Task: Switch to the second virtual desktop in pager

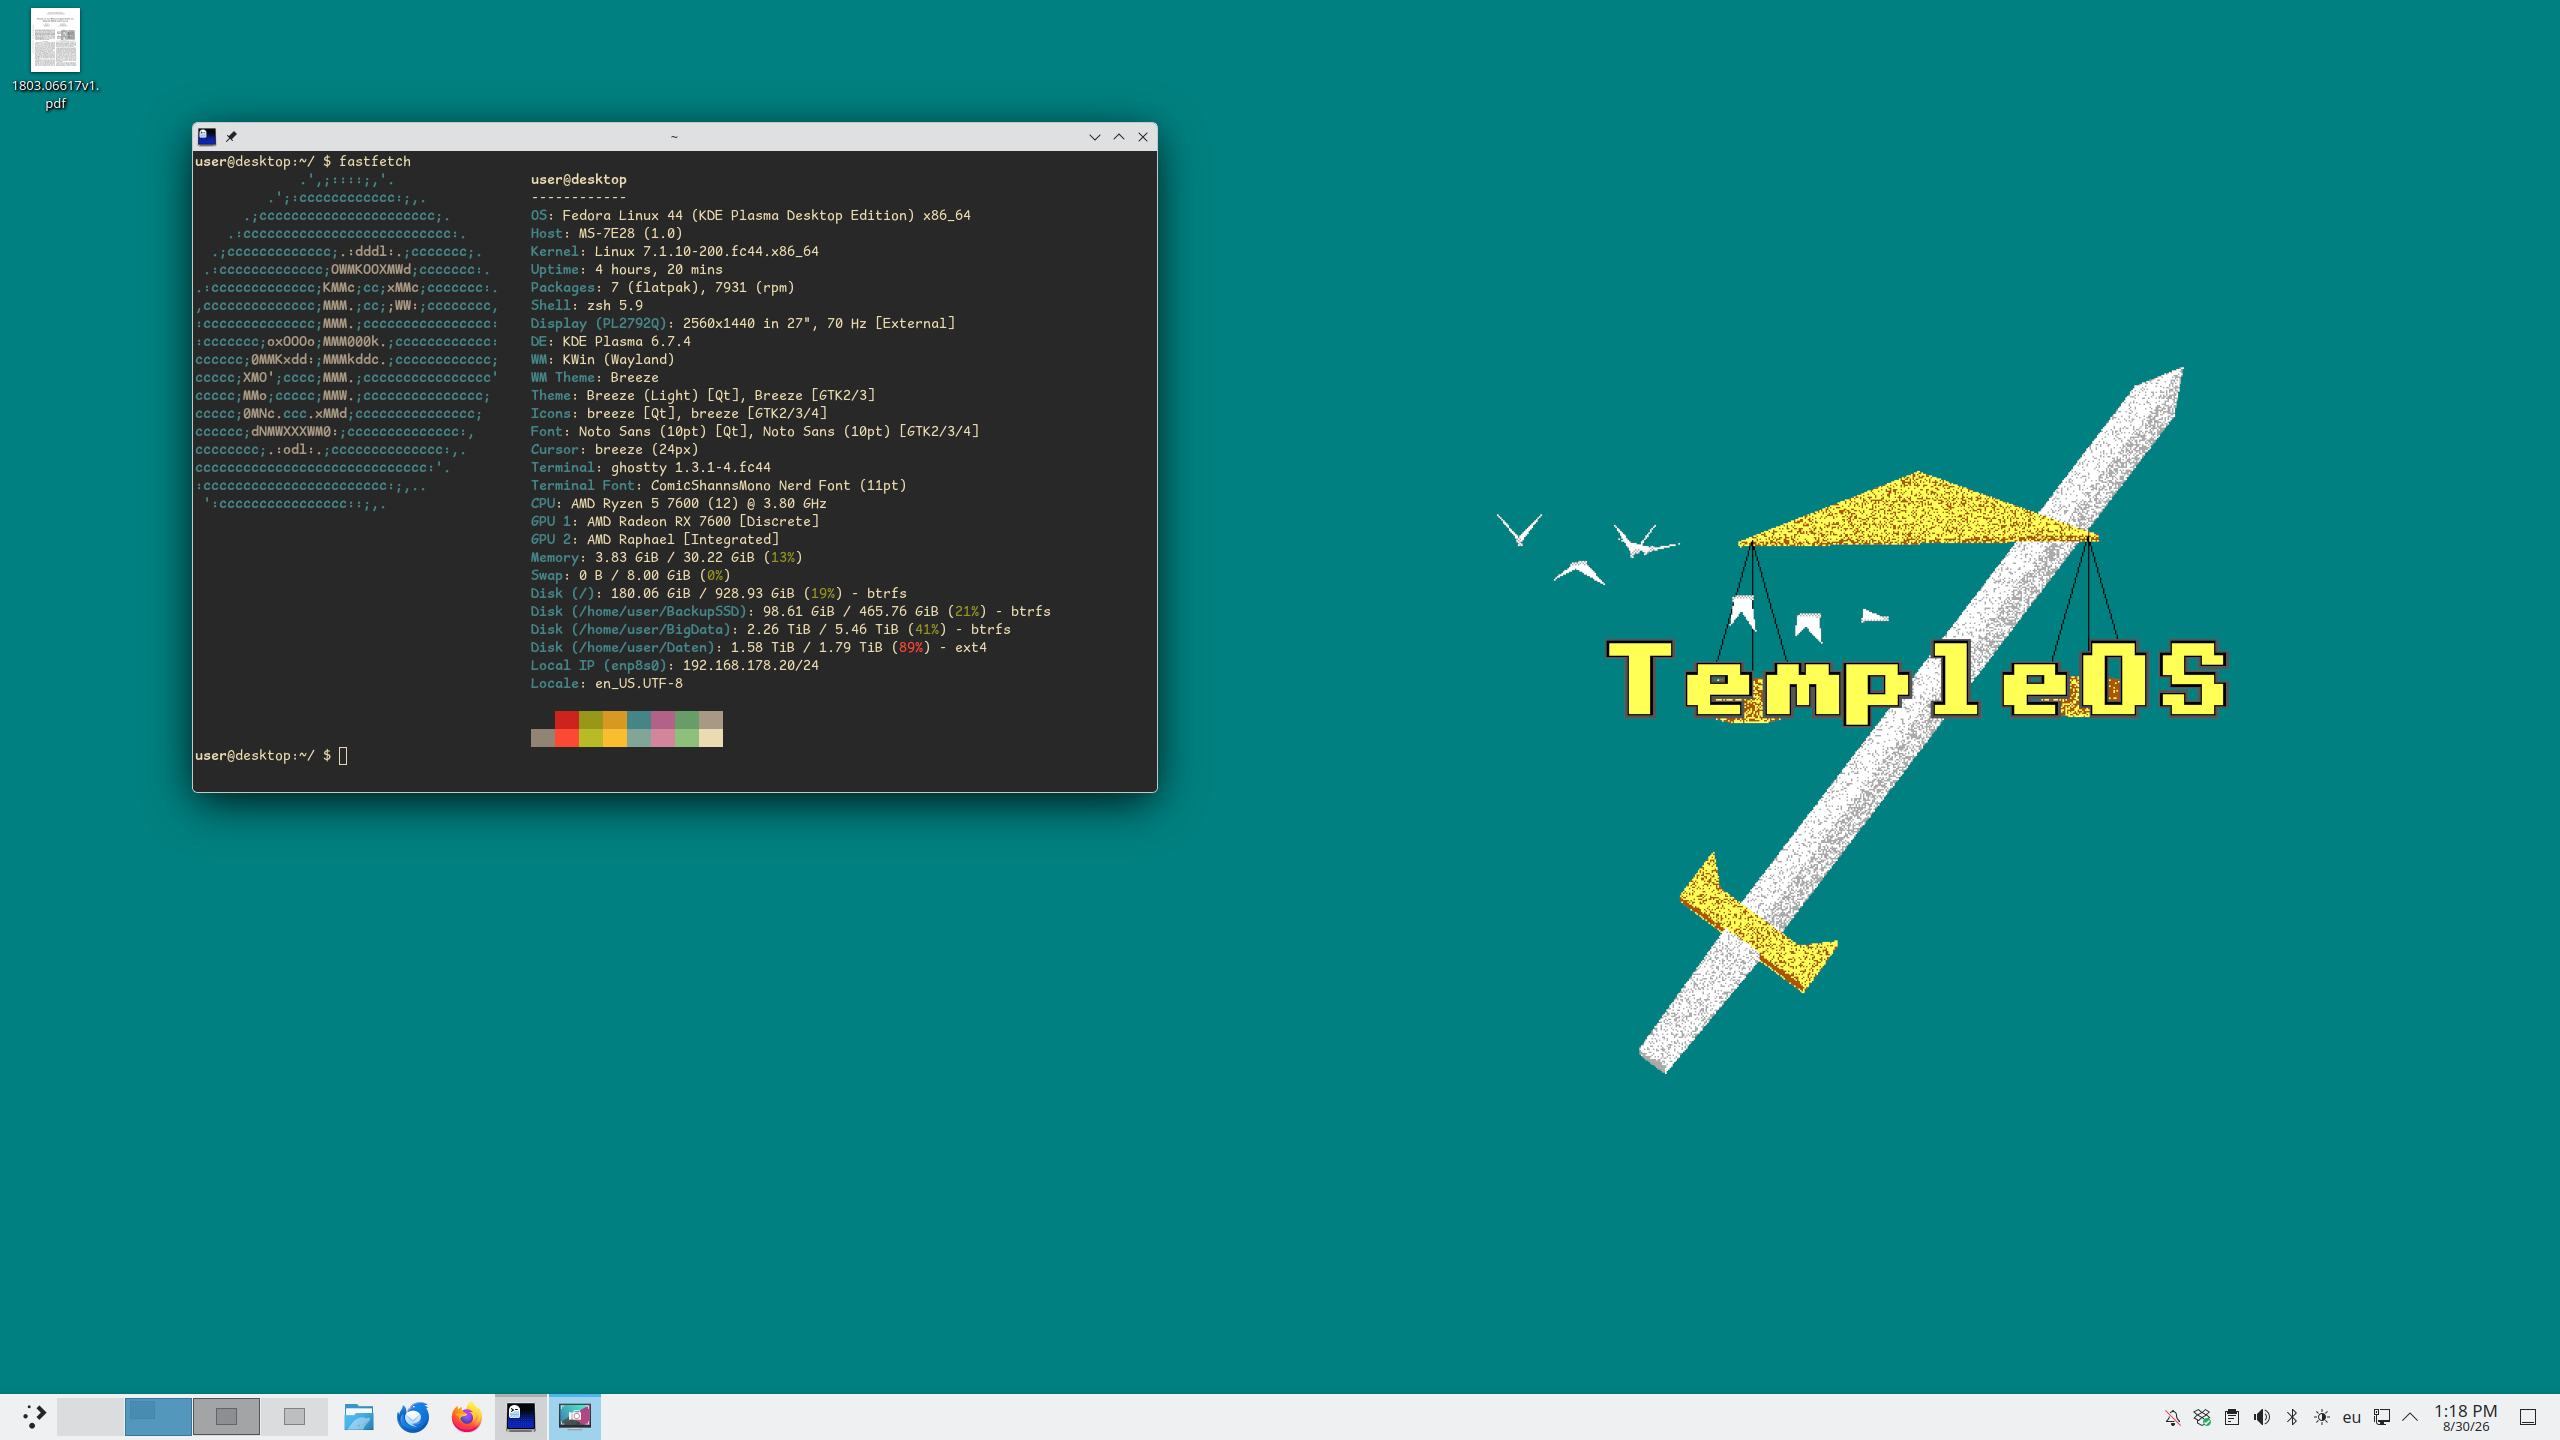Action: pyautogui.click(x=158, y=1416)
